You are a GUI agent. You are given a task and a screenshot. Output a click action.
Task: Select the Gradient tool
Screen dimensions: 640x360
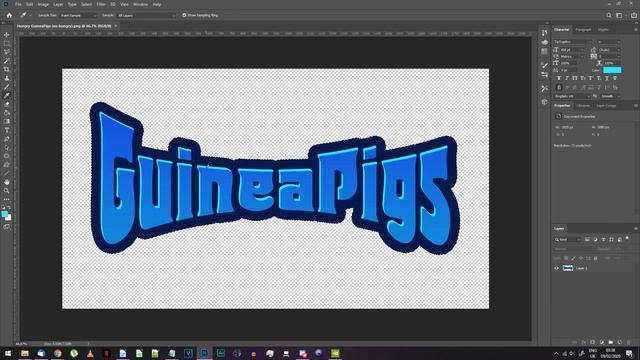click(7, 121)
